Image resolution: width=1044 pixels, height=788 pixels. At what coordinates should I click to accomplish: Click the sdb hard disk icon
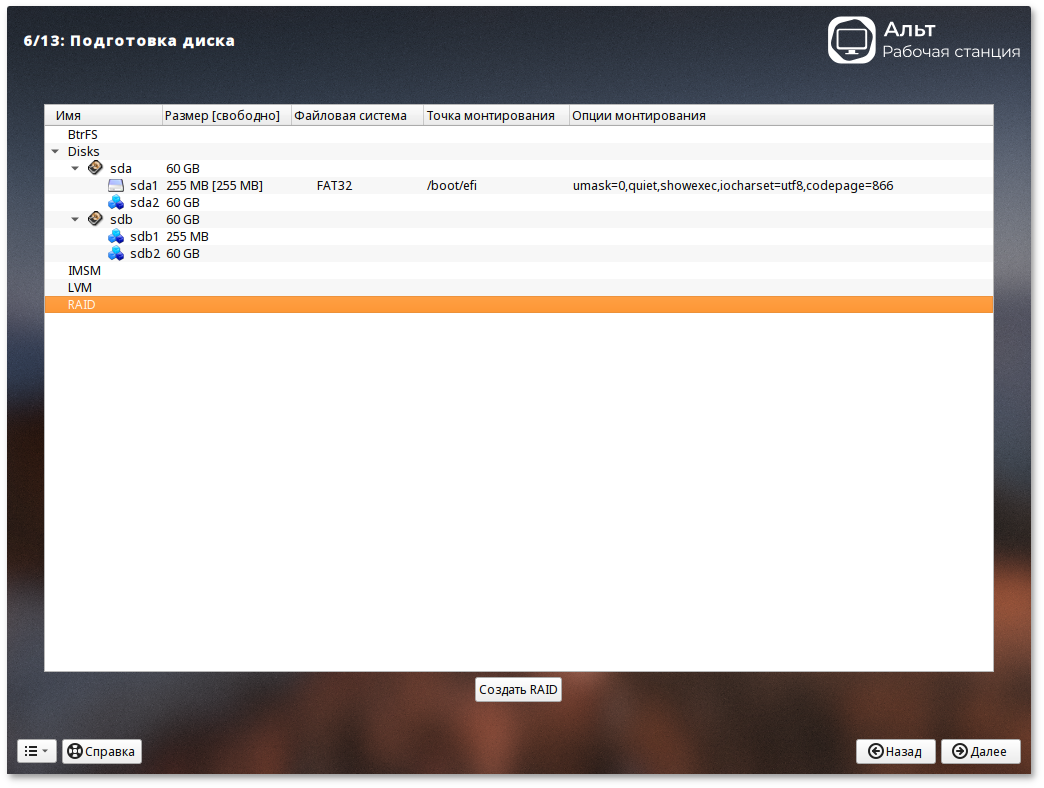[95, 219]
